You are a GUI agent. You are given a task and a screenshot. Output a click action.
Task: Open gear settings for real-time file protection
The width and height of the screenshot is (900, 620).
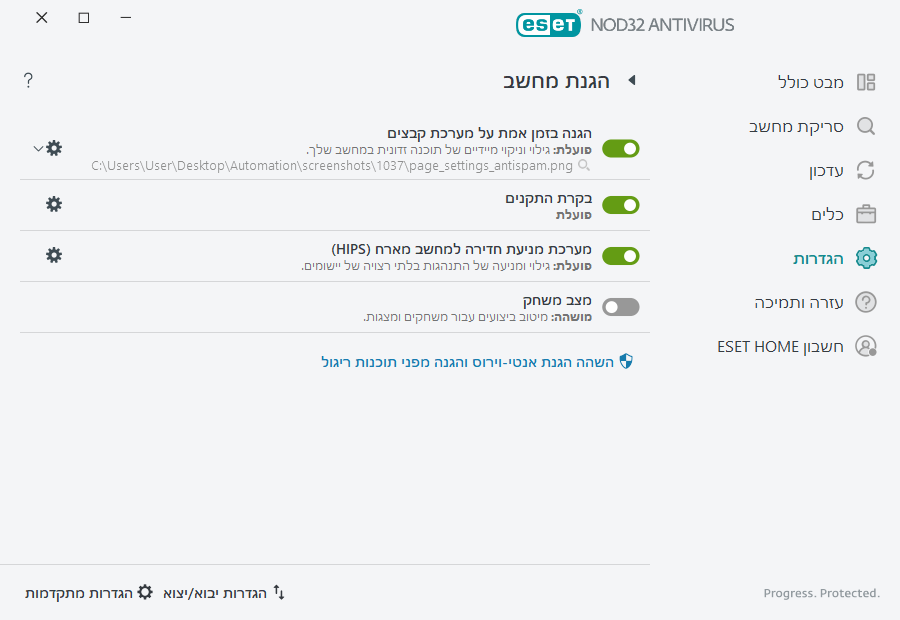pos(53,148)
